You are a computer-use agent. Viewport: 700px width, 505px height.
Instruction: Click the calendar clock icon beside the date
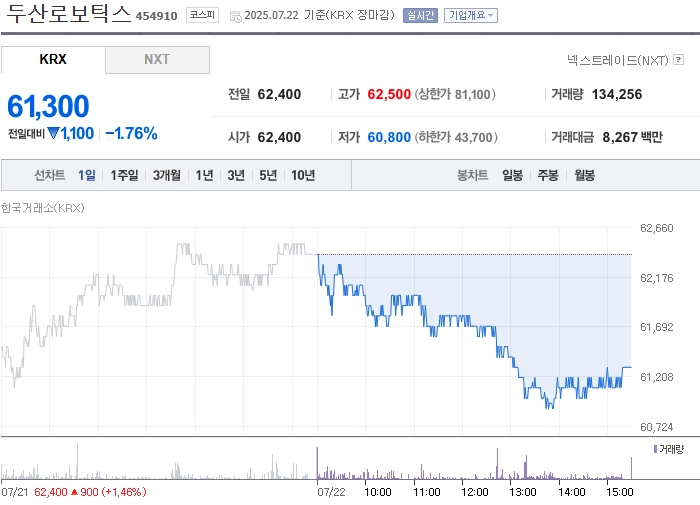click(235, 17)
